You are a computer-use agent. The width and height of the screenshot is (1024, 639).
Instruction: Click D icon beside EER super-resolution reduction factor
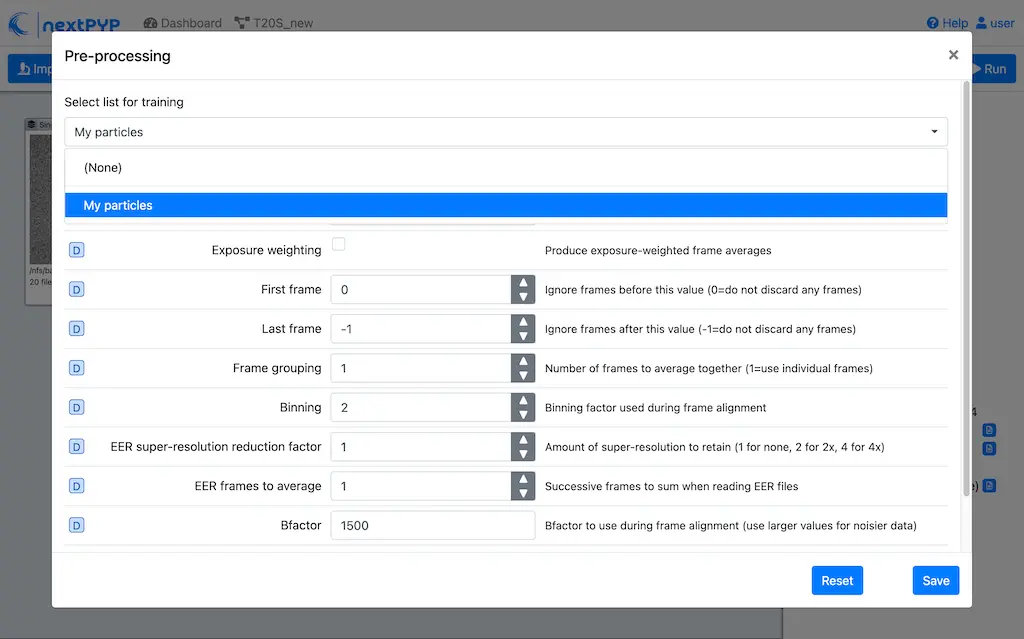pos(77,446)
